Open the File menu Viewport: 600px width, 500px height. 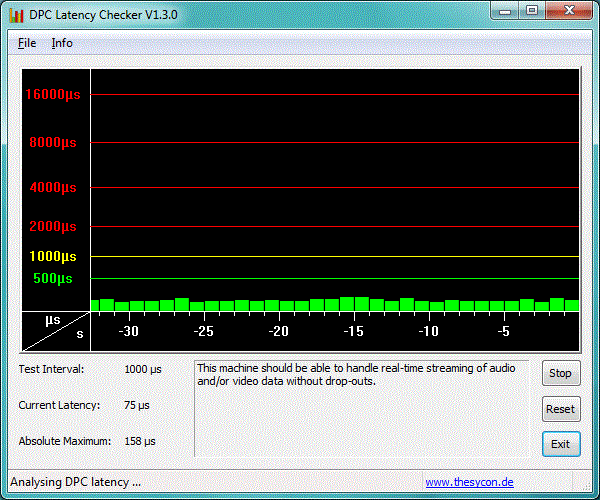(x=27, y=43)
